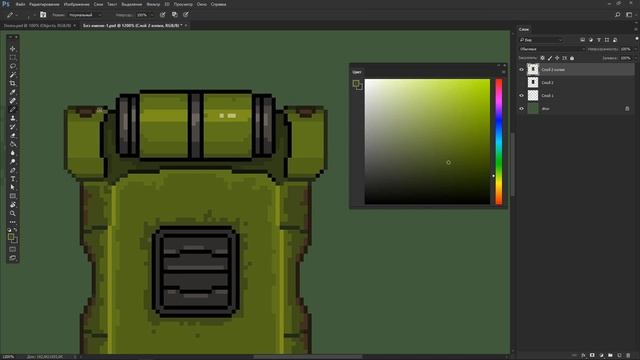Screen dimensions: 640x360
Task: Click the locked 'Фон' layer padlock
Action: click(x=627, y=109)
